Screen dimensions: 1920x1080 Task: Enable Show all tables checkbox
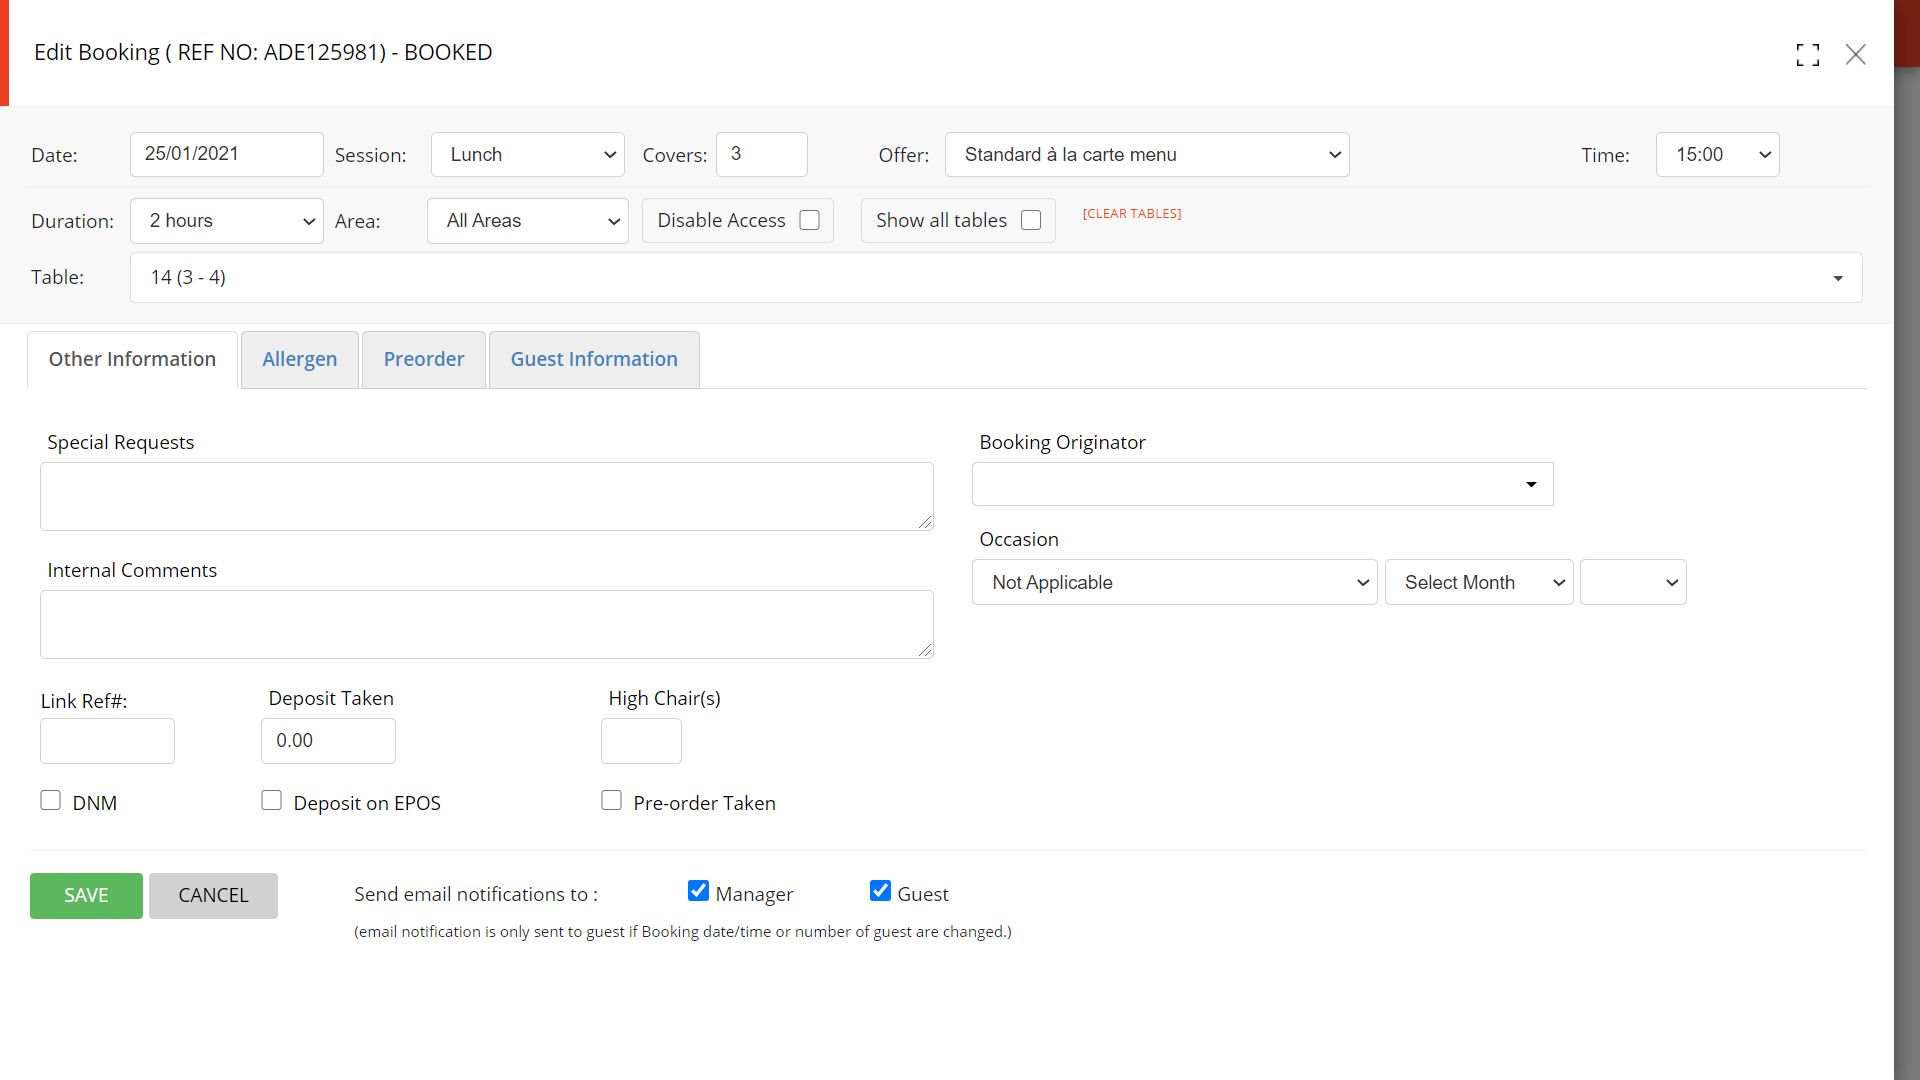[1031, 220]
